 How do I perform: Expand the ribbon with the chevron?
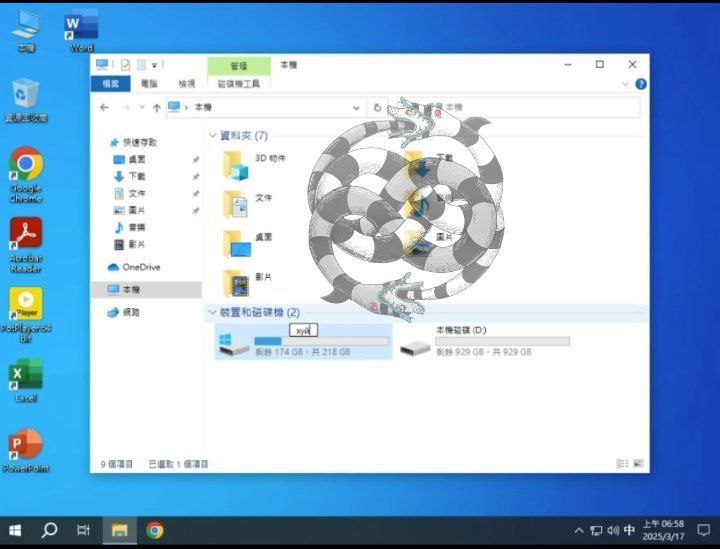[x=625, y=84]
